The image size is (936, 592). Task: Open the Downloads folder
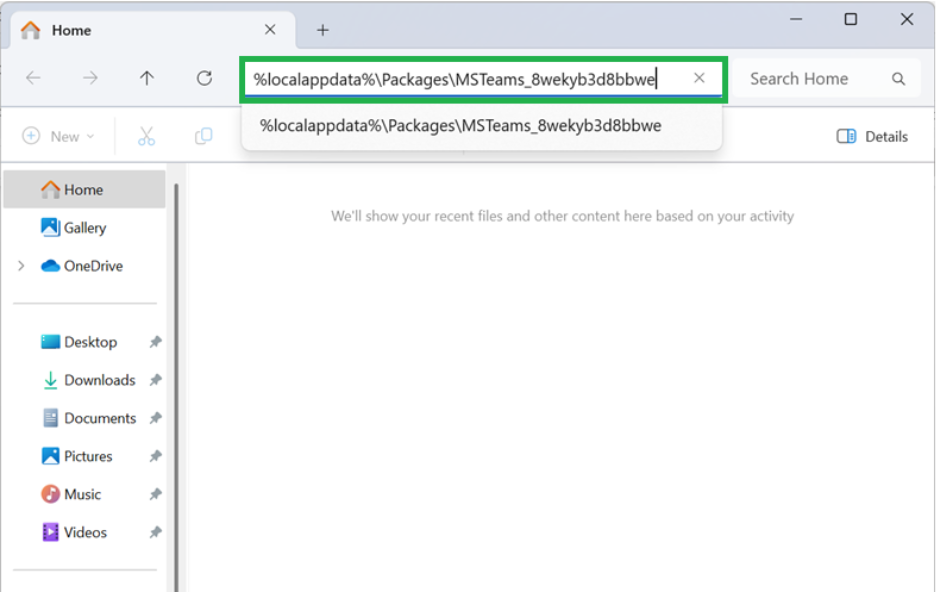[88, 380]
